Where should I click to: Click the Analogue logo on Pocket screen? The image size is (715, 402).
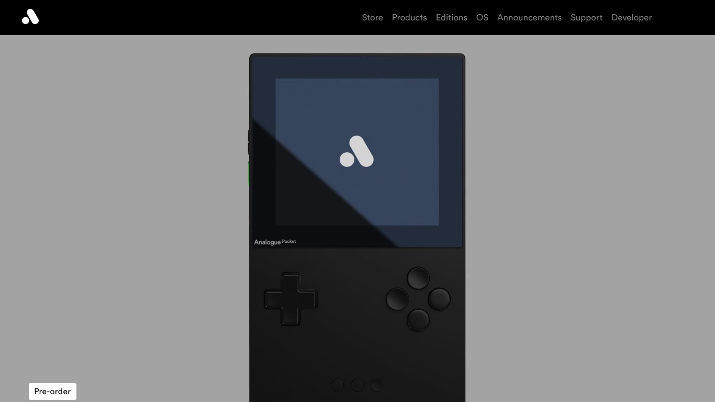[x=357, y=152]
